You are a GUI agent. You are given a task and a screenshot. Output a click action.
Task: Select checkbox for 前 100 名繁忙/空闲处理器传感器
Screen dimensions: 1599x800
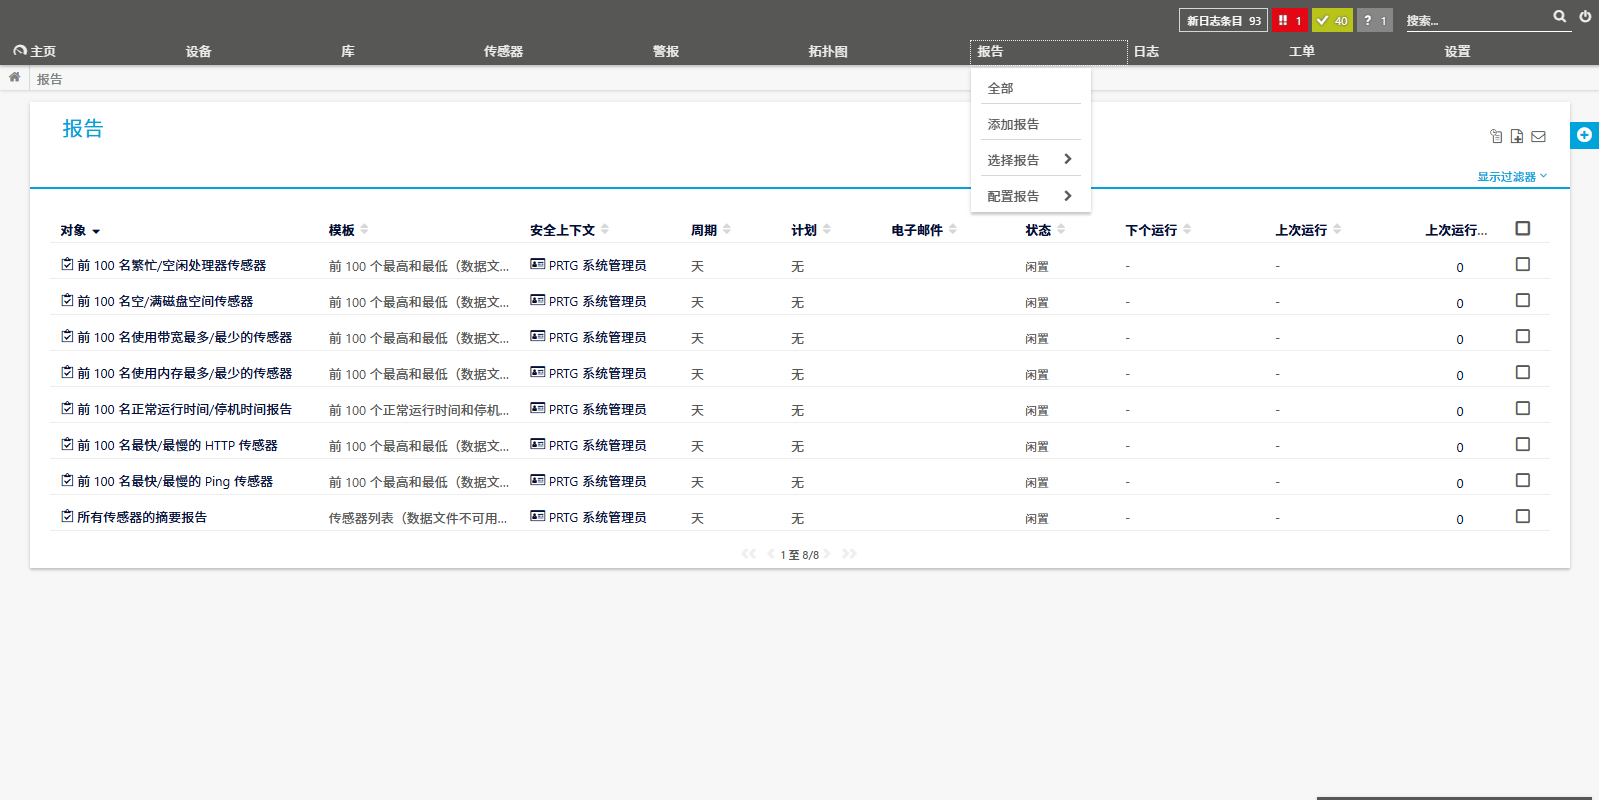point(1522,265)
